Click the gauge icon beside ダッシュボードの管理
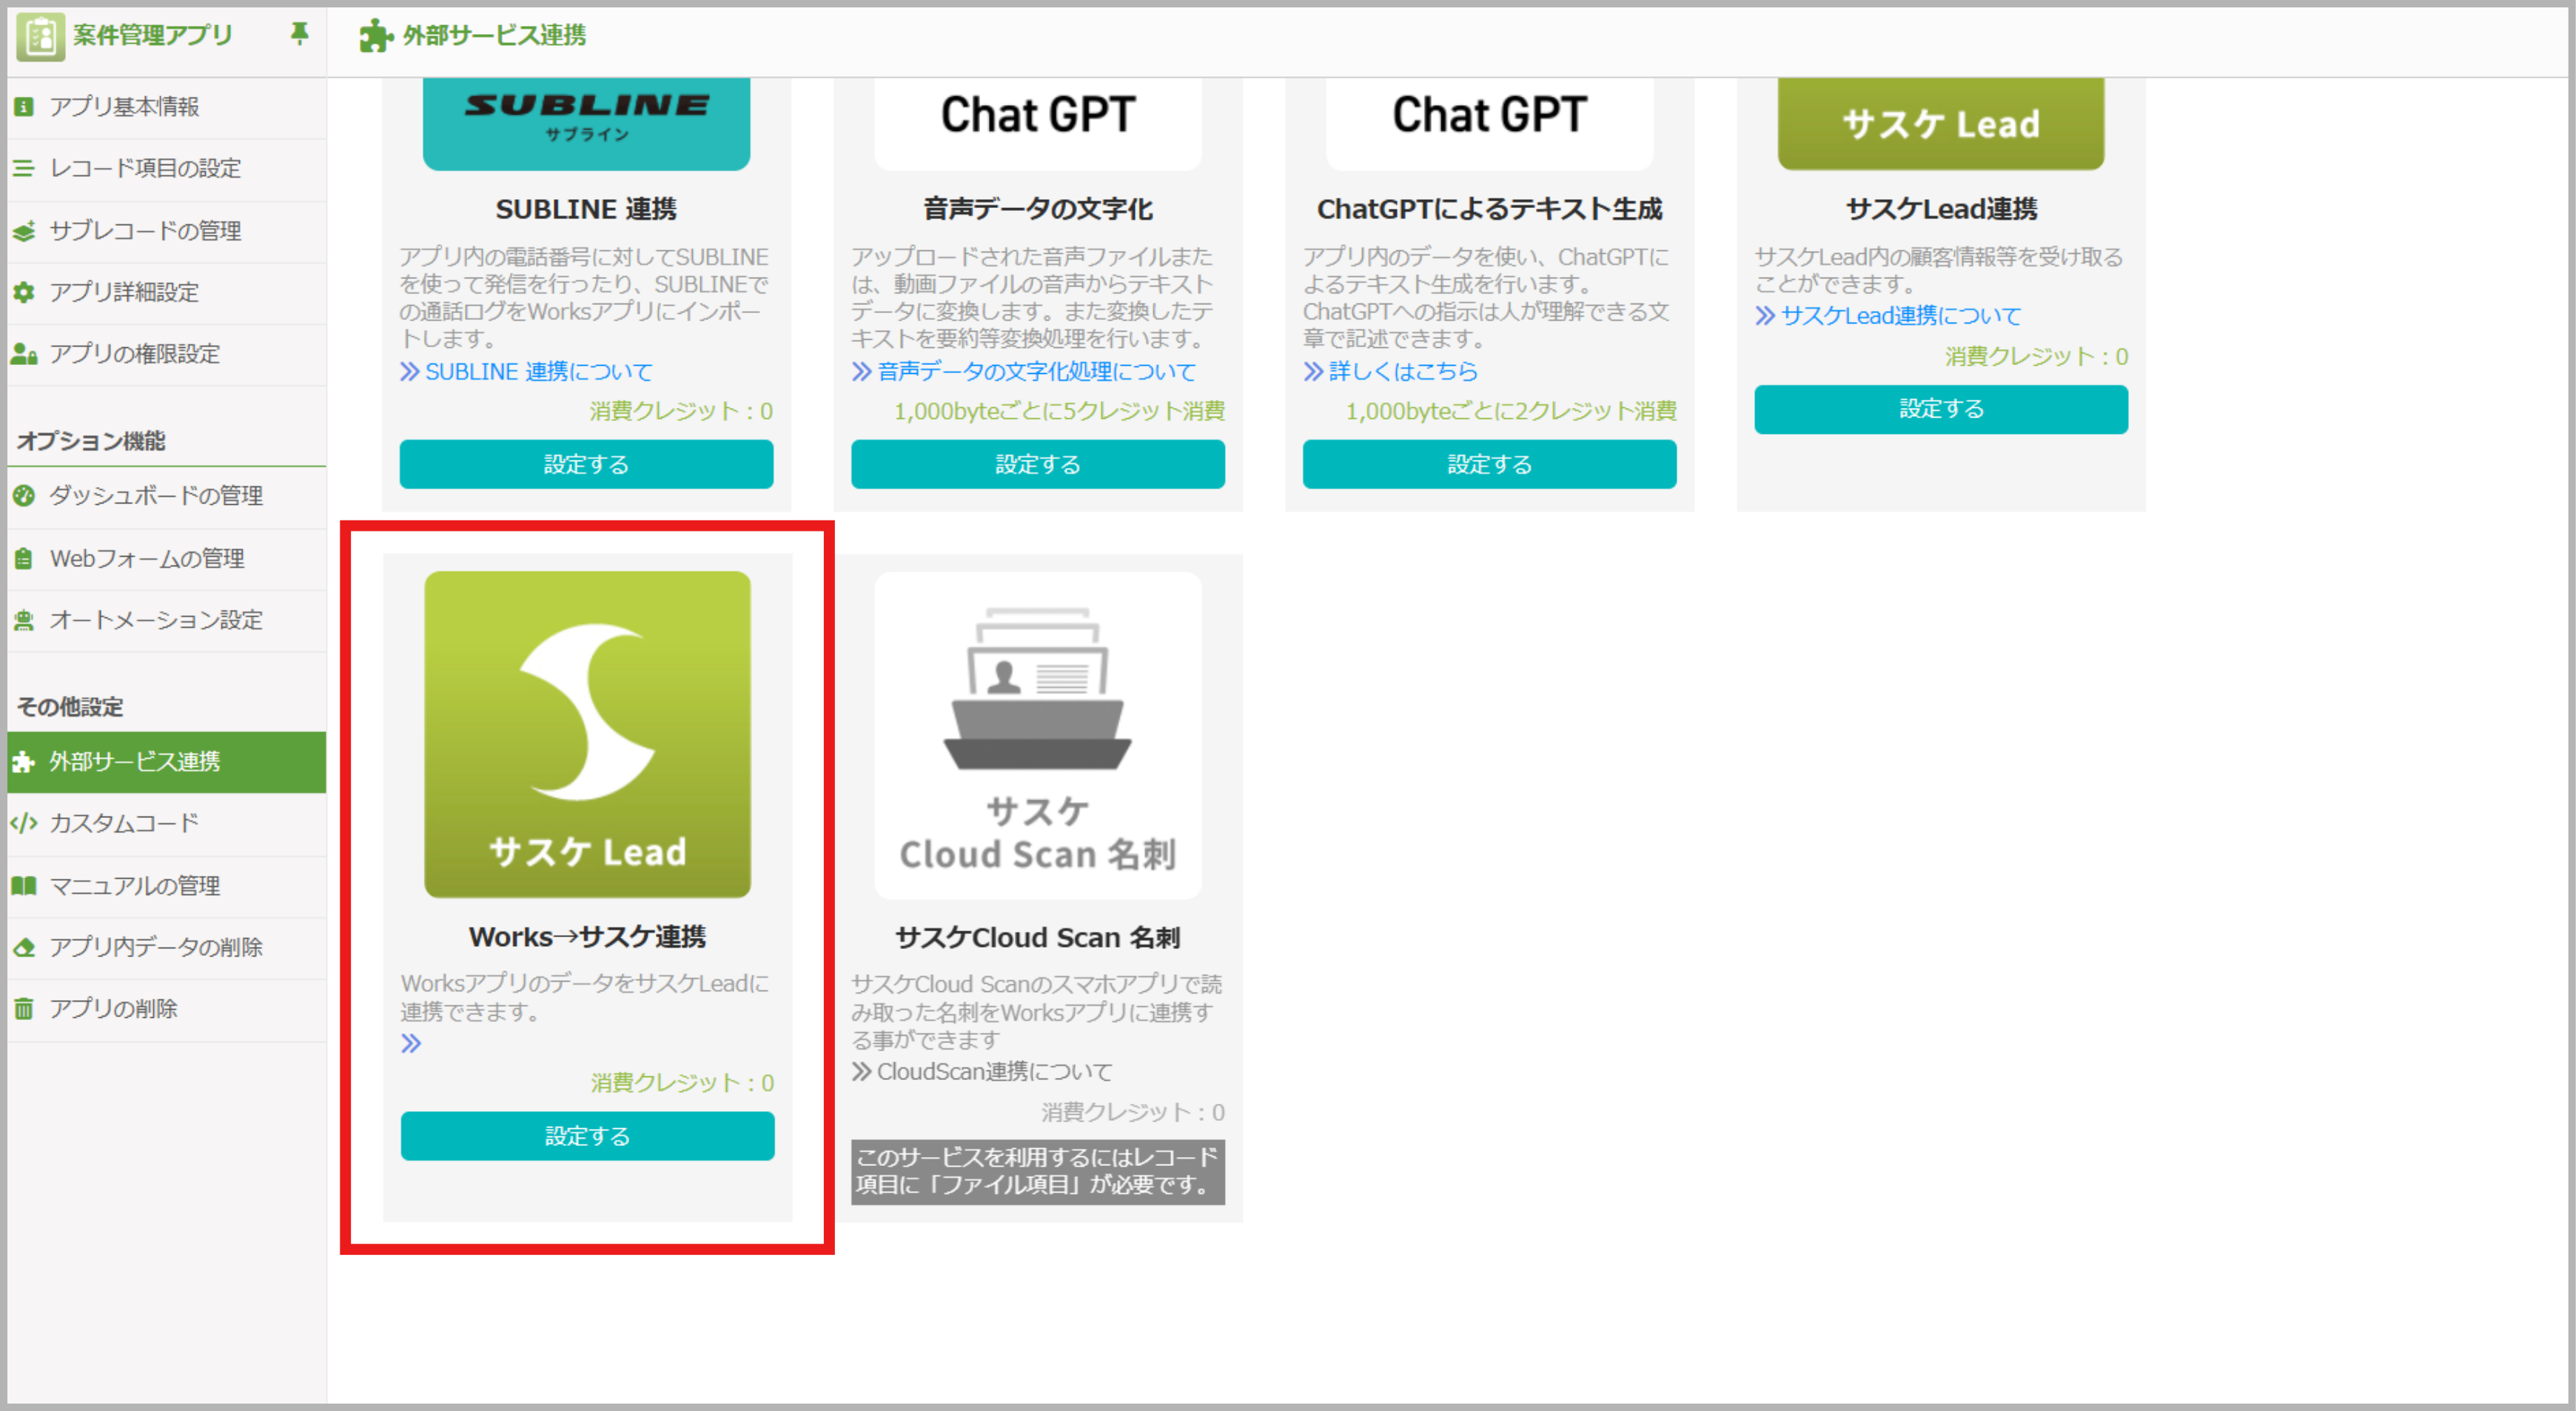2576x1411 pixels. [24, 495]
